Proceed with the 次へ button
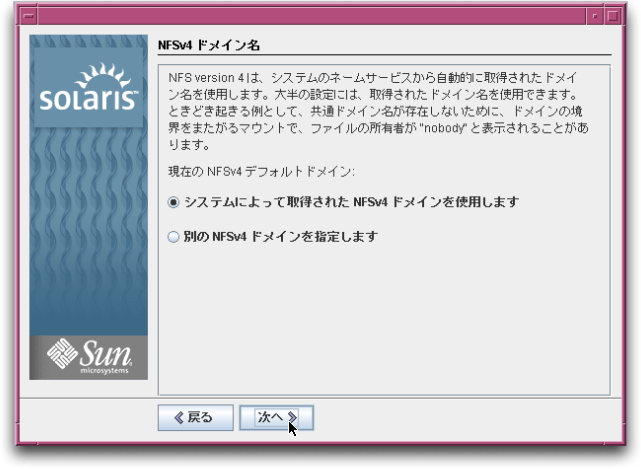 276,417
